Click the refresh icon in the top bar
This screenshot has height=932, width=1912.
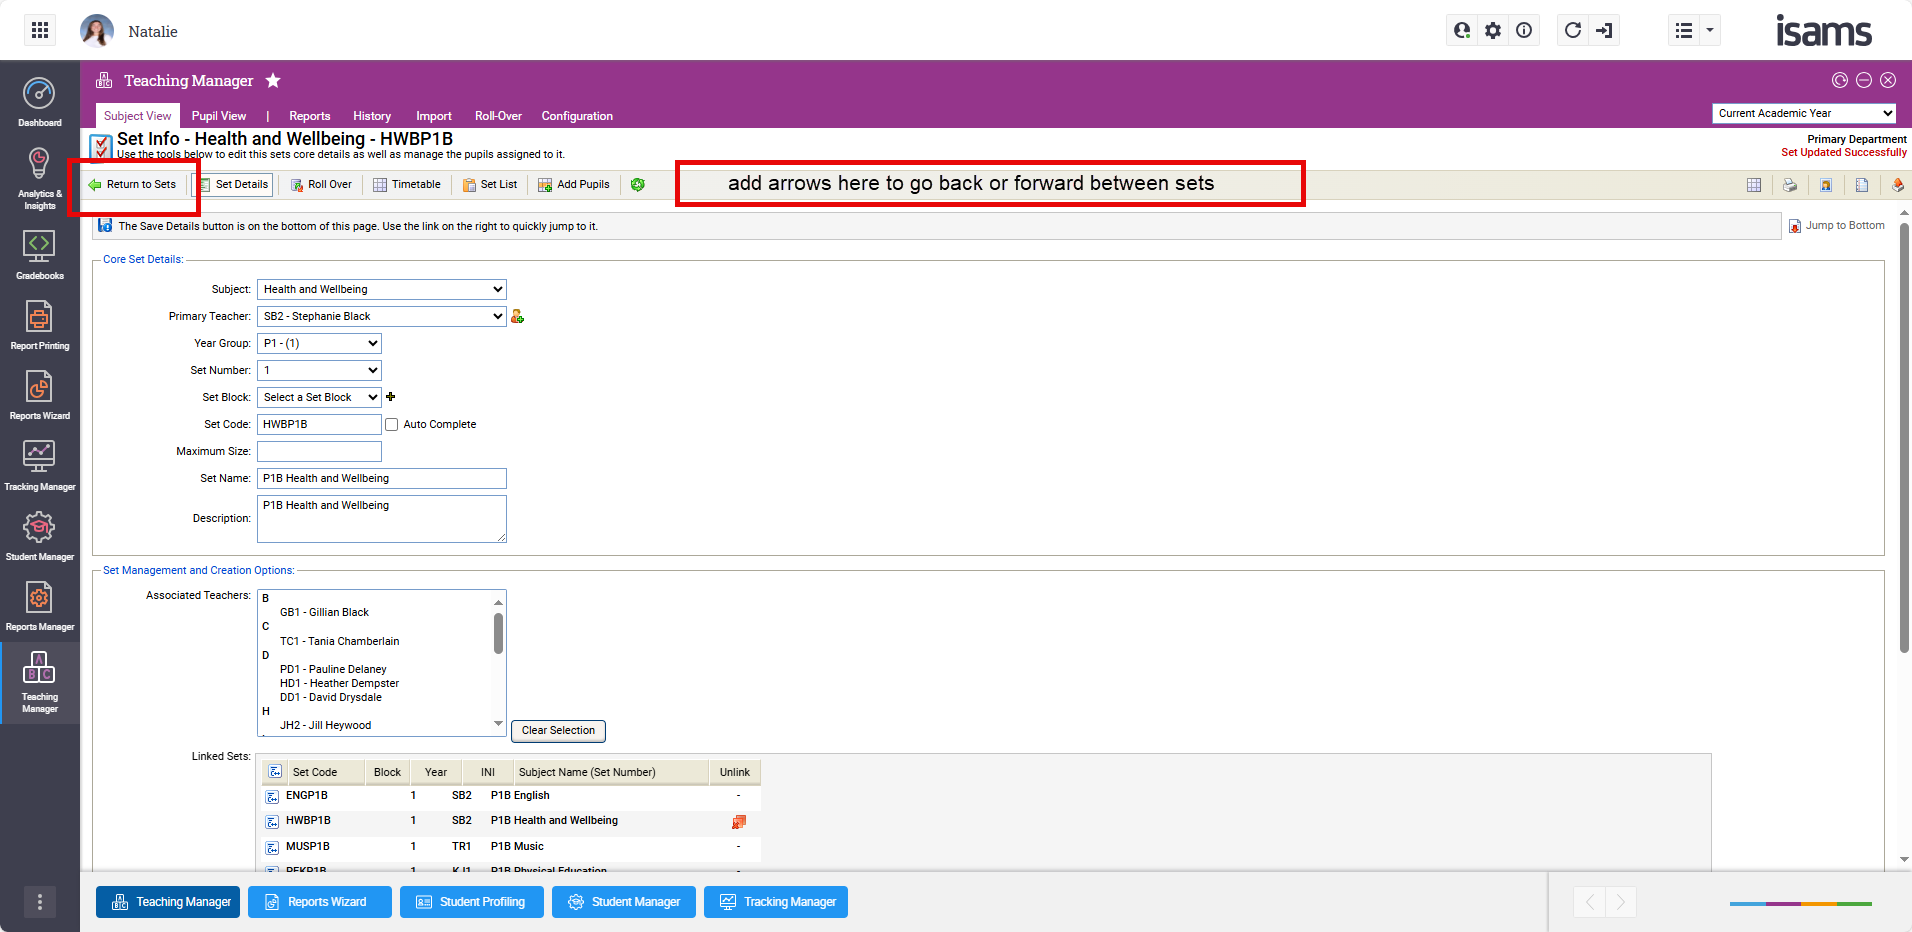pyautogui.click(x=1573, y=31)
